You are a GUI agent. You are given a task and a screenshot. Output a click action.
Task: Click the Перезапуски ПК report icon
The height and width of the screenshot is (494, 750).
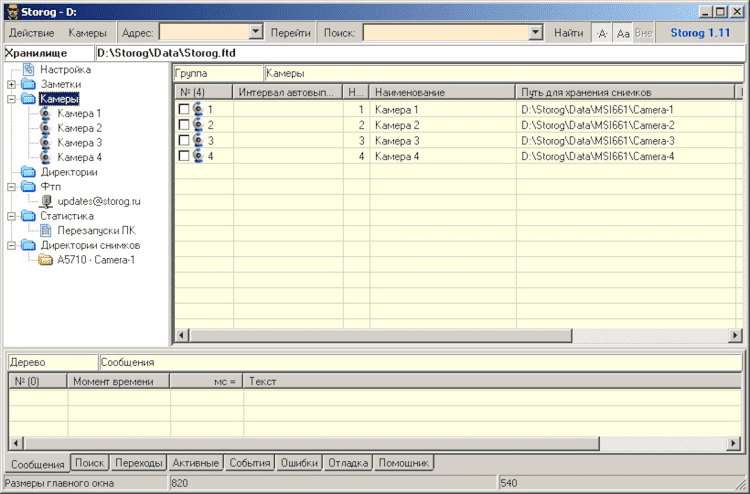45,231
